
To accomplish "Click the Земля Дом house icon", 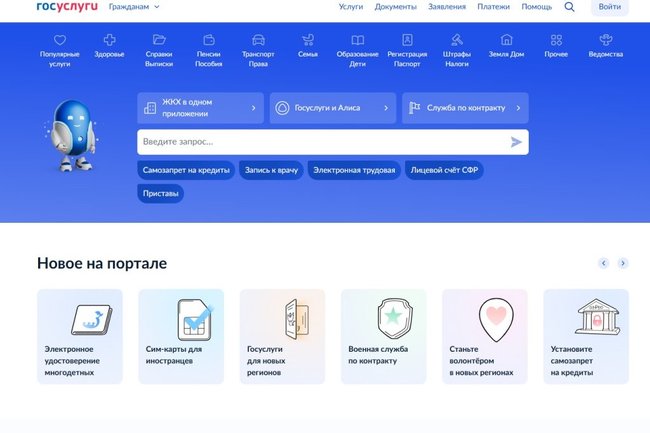I will click(506, 40).
